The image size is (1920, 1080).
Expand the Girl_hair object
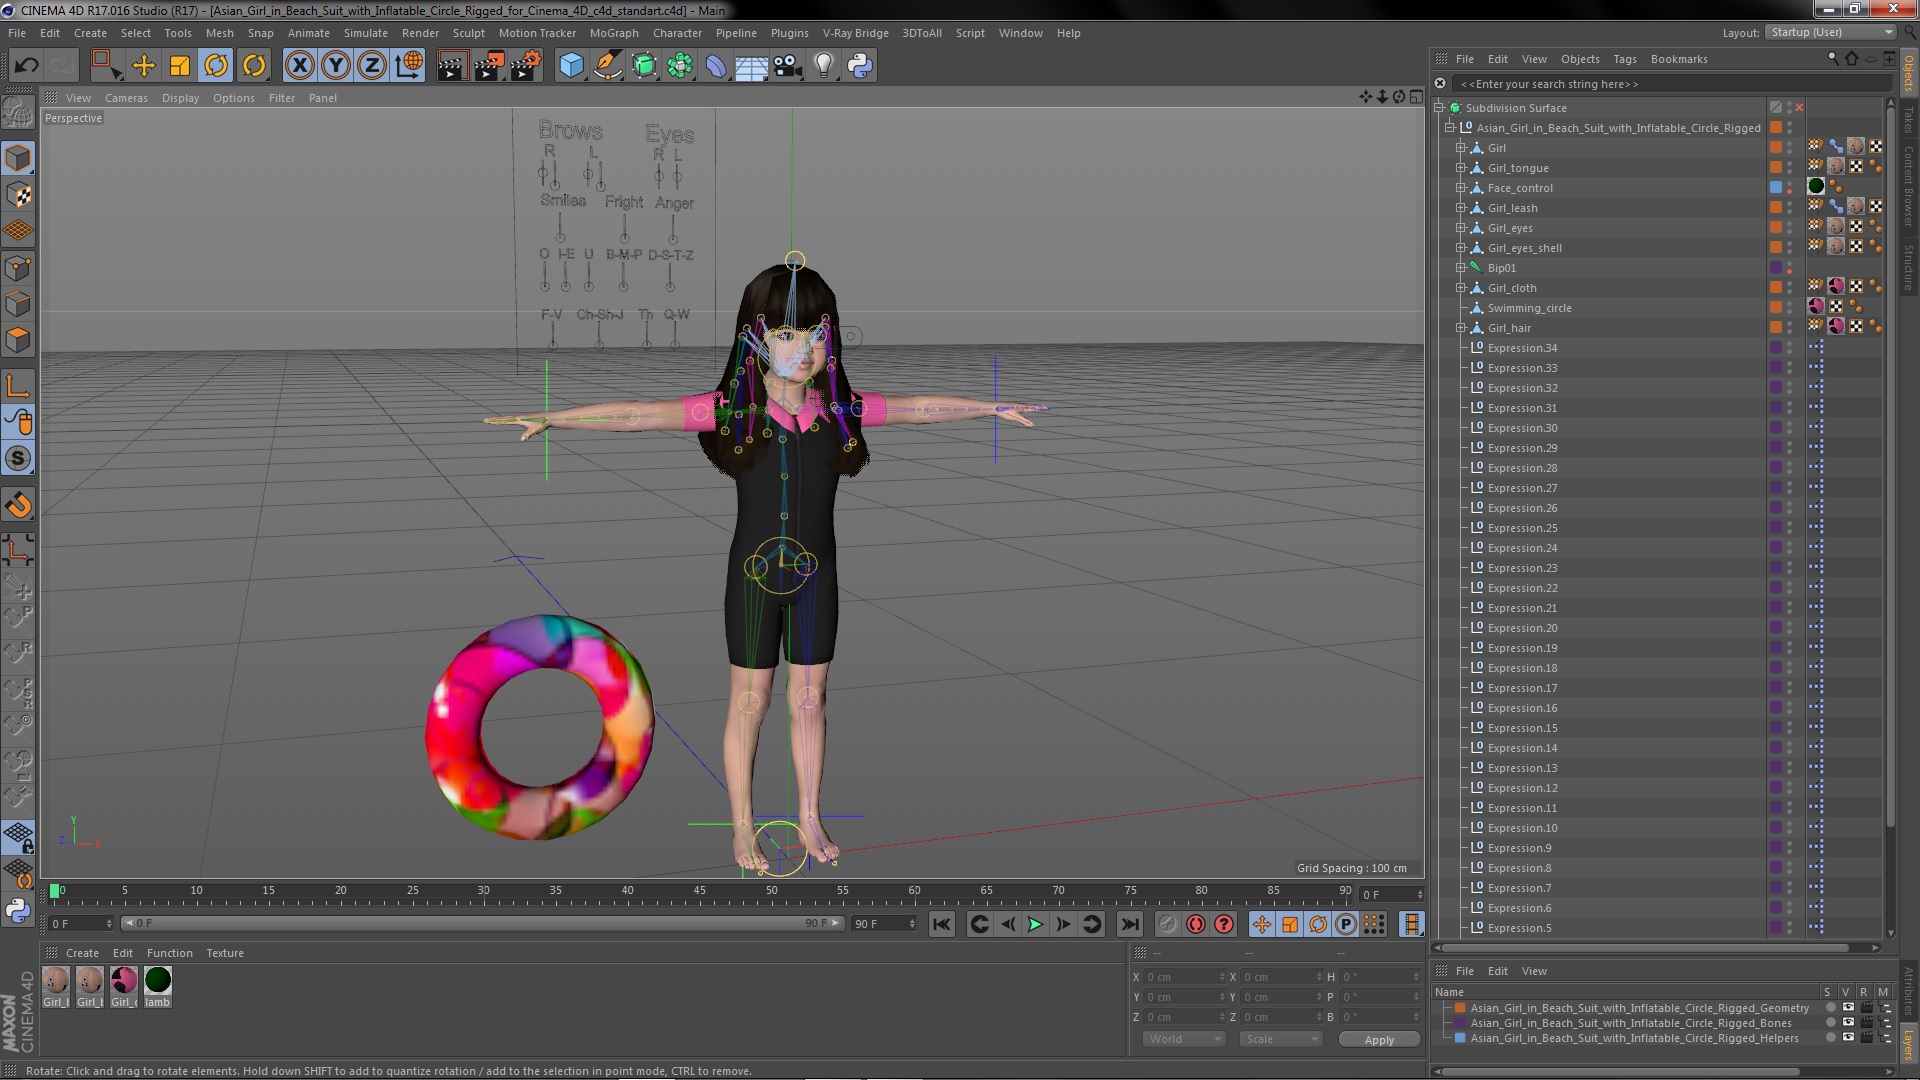point(1461,328)
